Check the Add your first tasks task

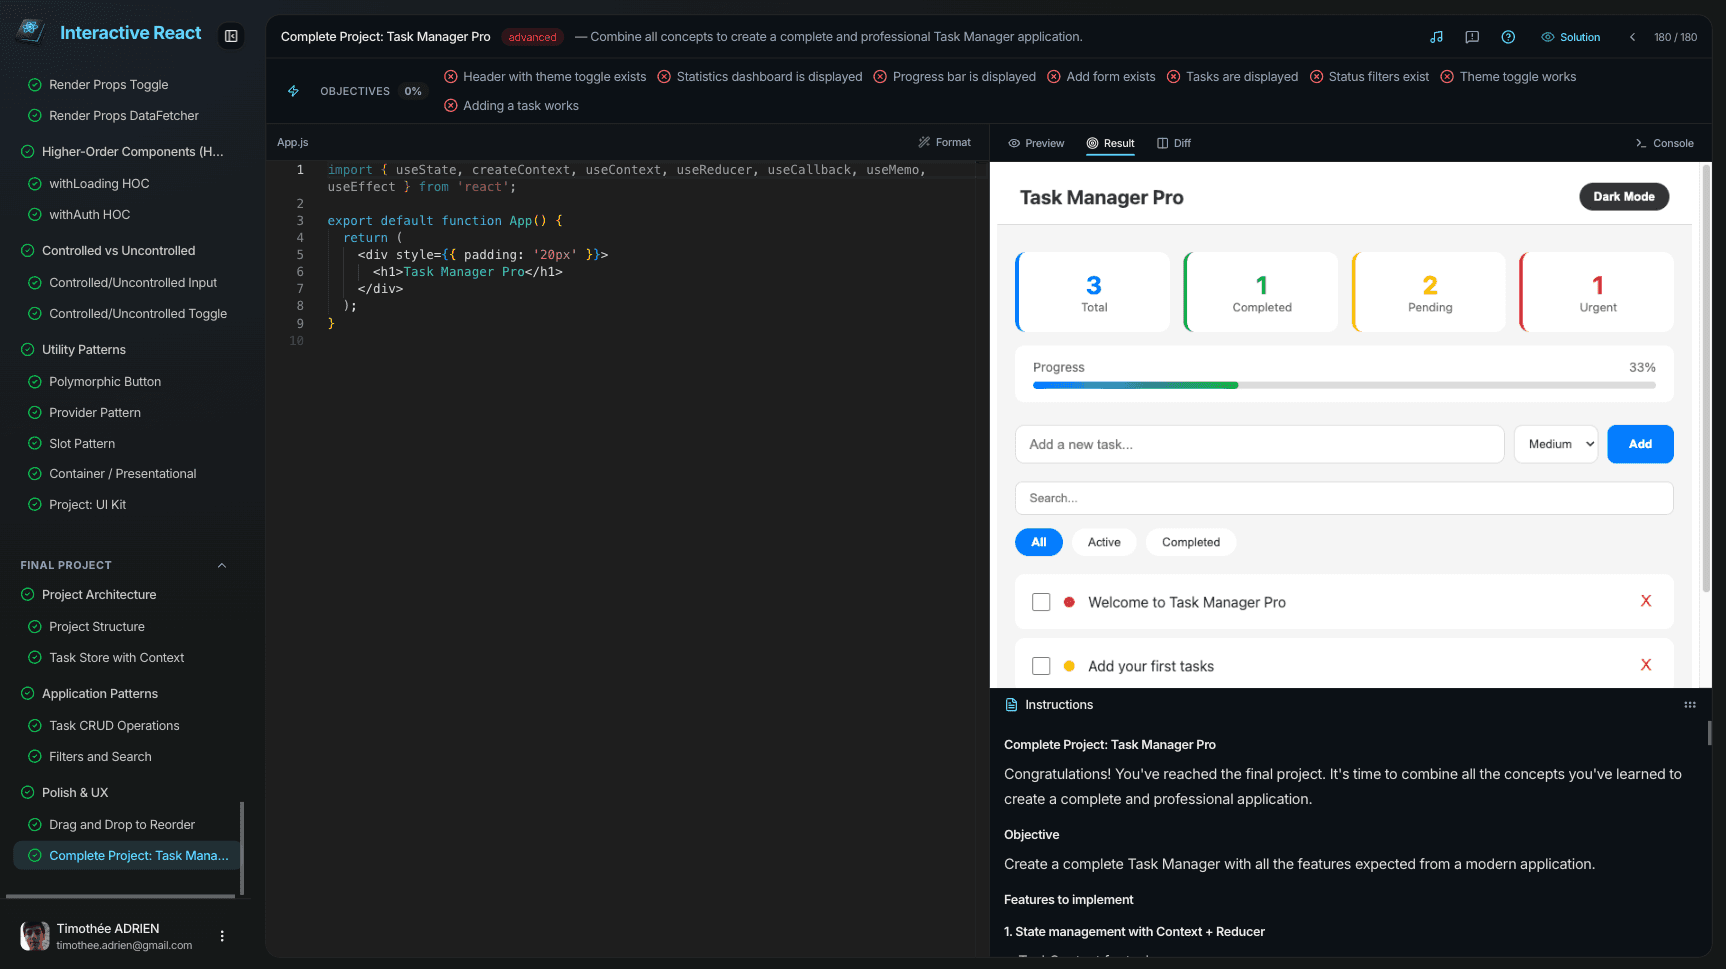[x=1041, y=665]
